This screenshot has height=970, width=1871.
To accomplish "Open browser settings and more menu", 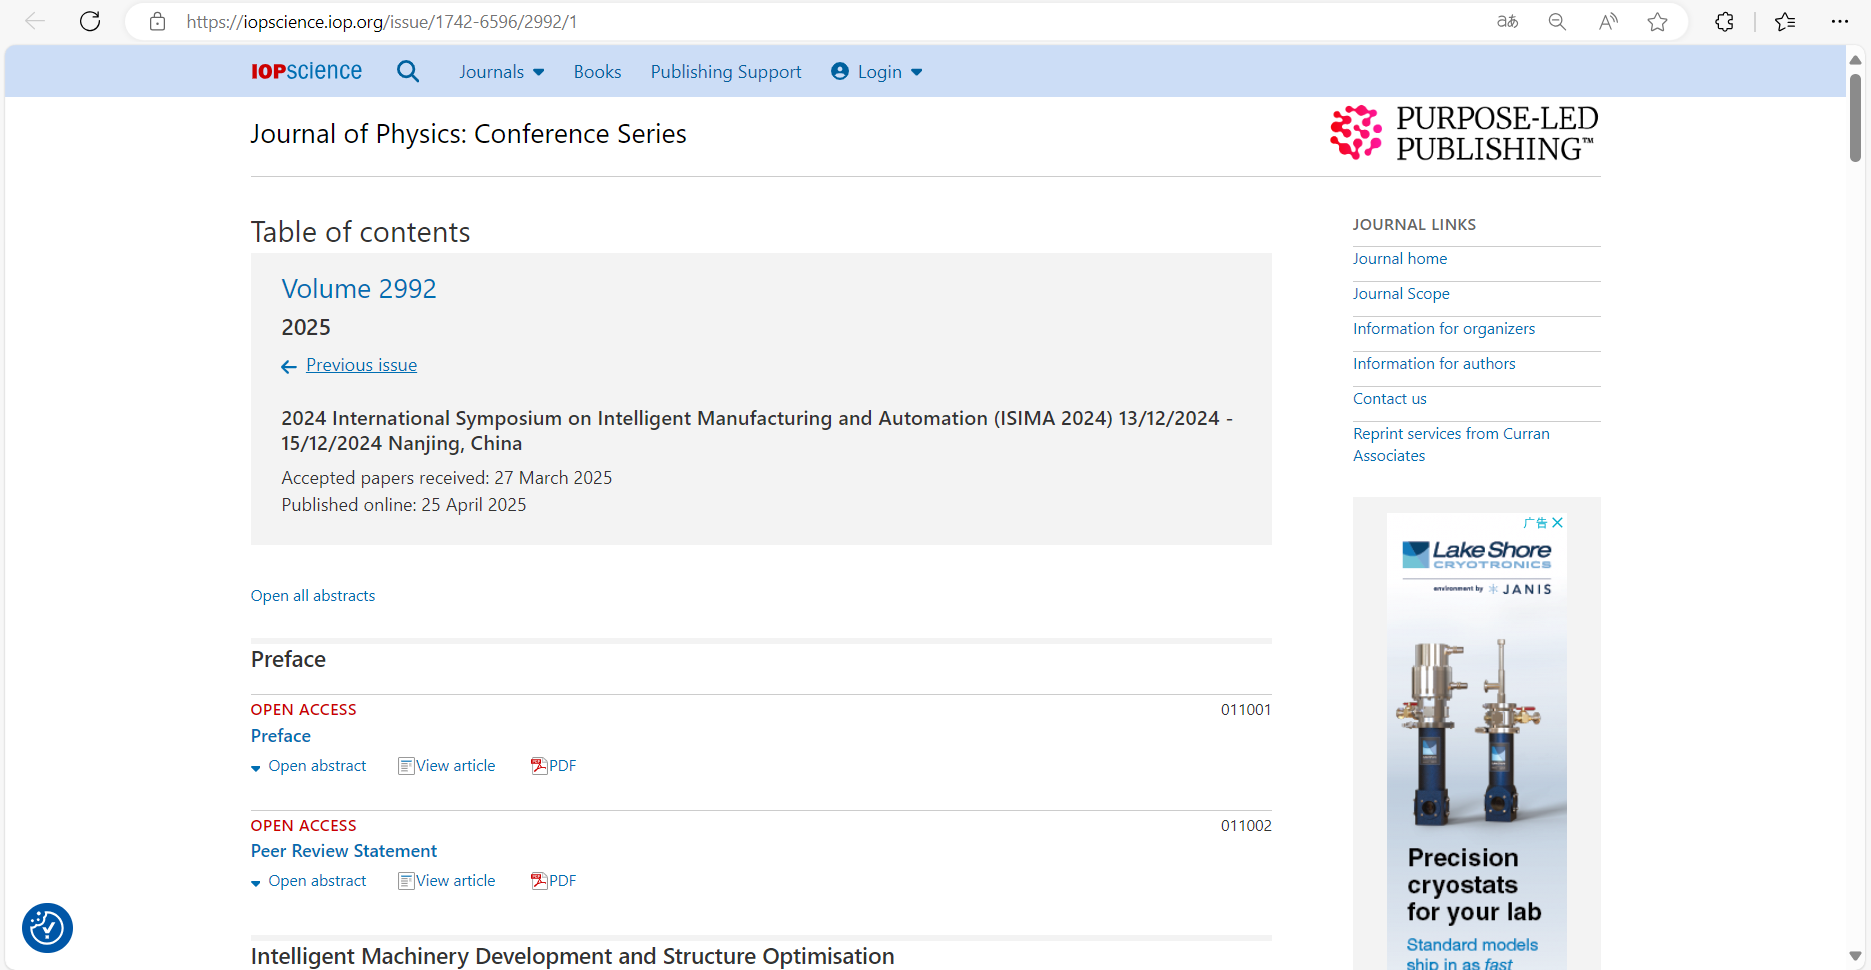I will (1839, 21).
